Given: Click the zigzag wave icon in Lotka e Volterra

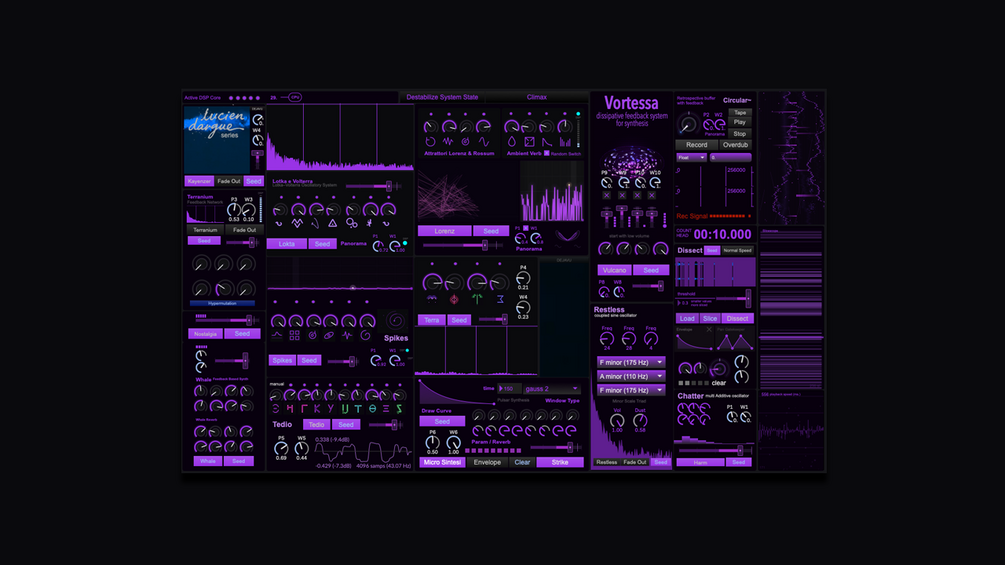Looking at the screenshot, I should (297, 224).
